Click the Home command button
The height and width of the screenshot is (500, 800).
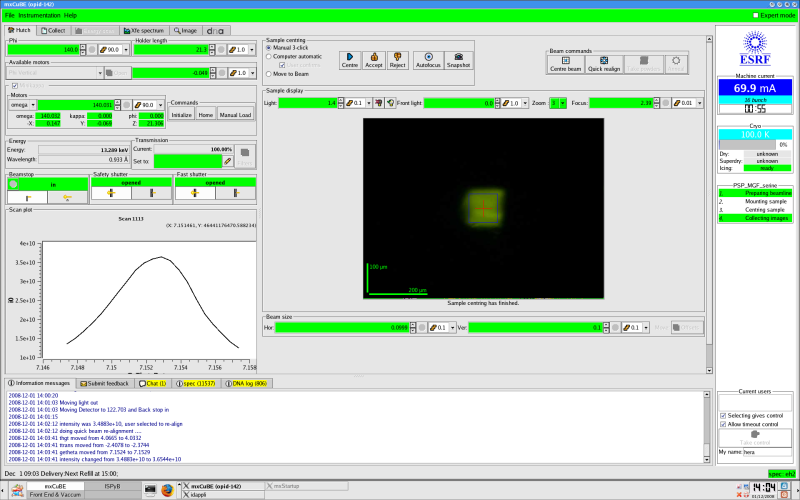[205, 115]
